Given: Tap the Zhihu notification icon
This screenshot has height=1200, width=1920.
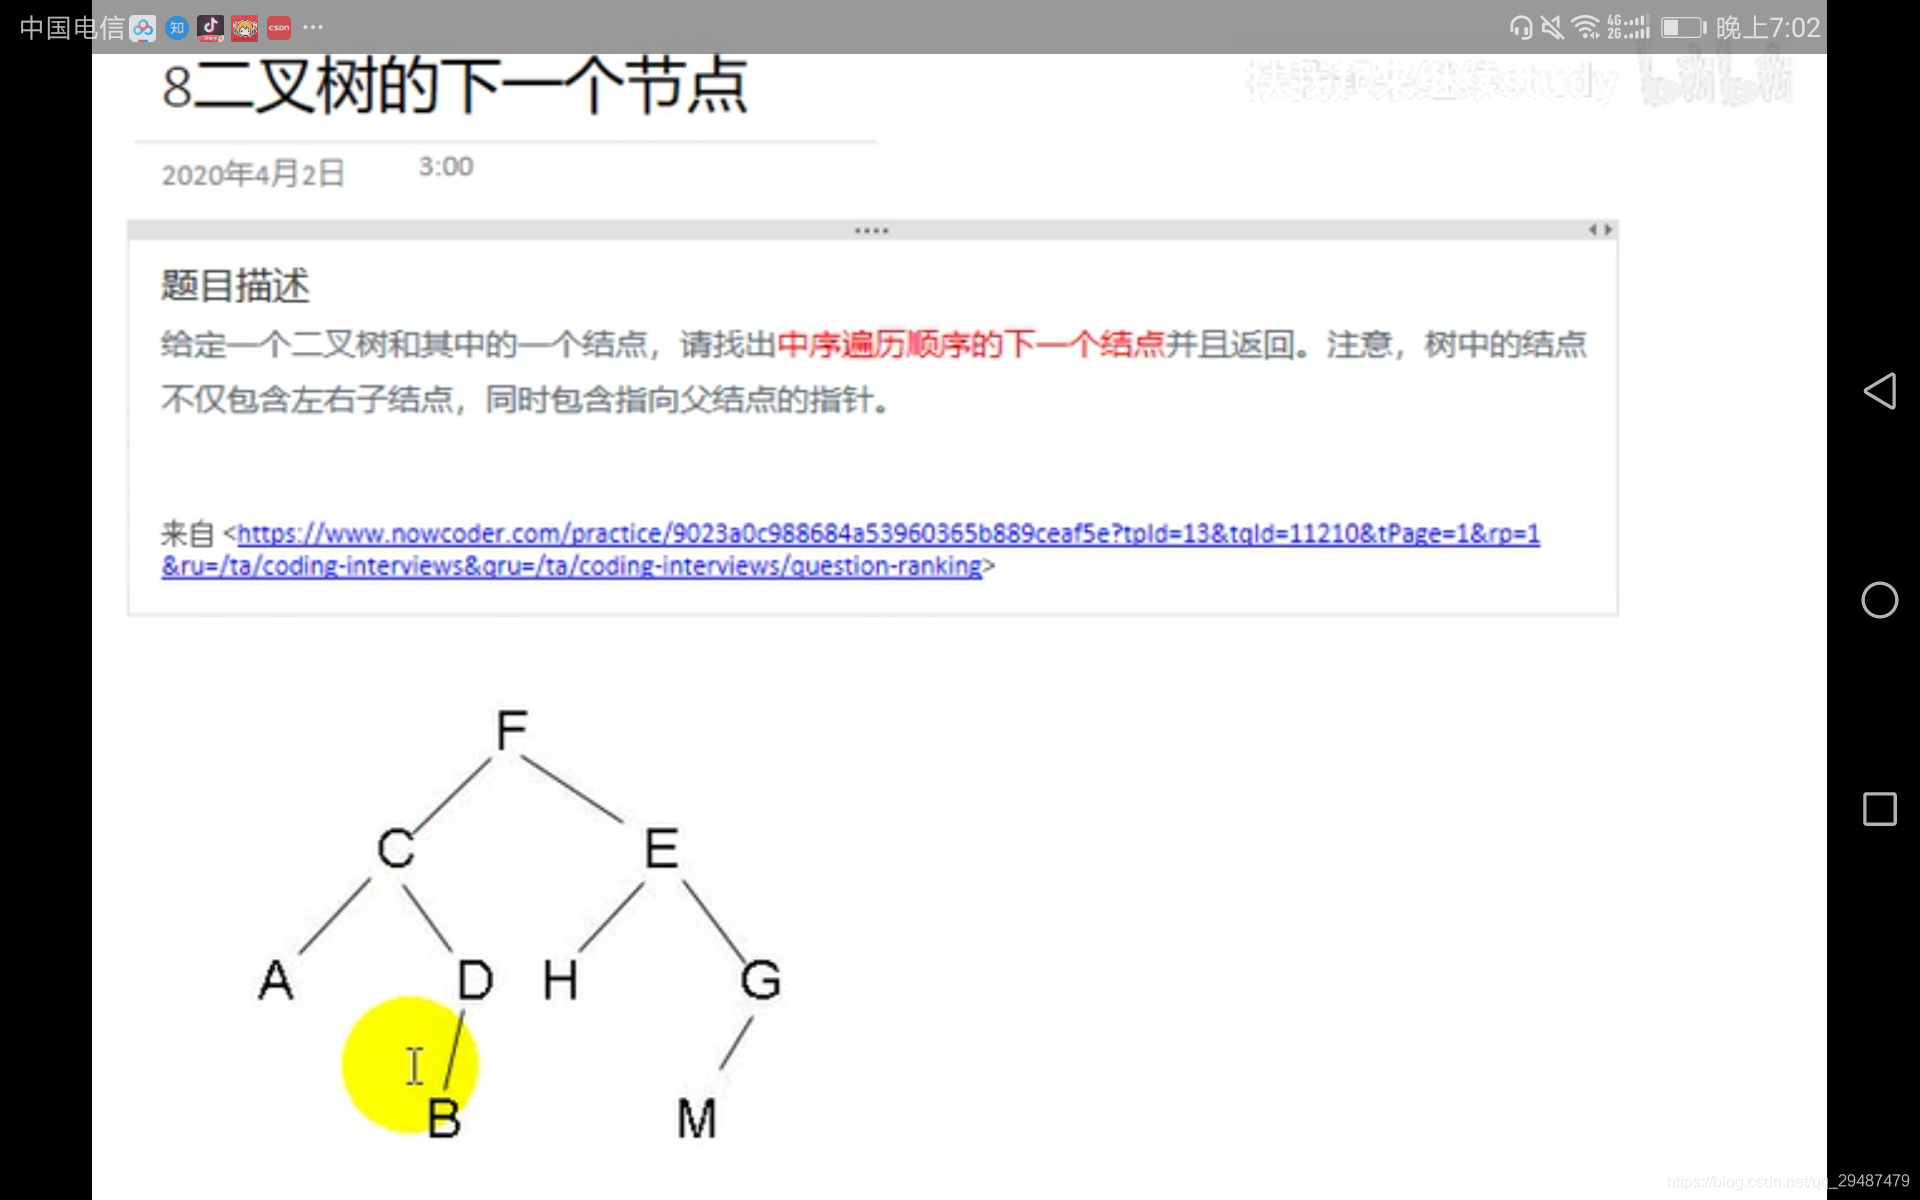Looking at the screenshot, I should [x=177, y=28].
